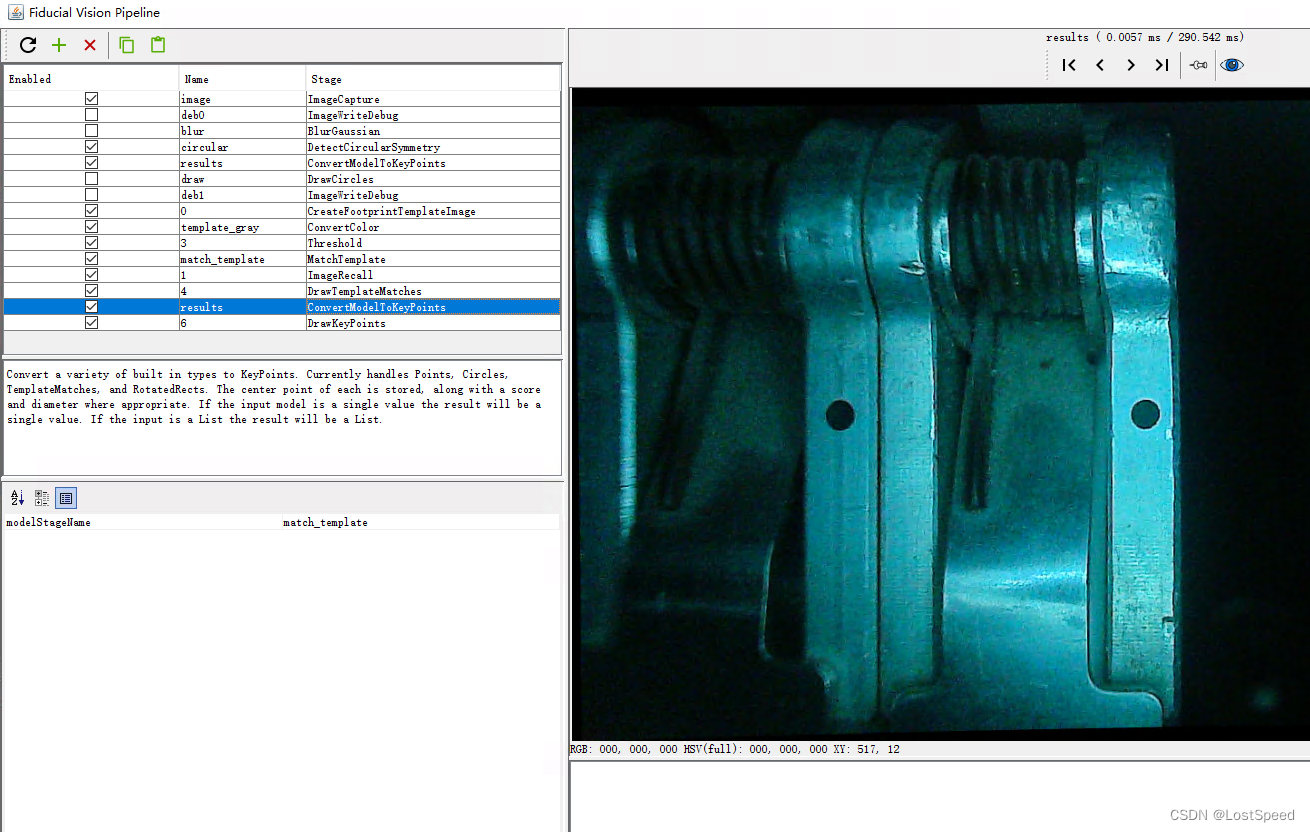Show the previous stage result
This screenshot has width=1310, height=832.
pos(1100,65)
